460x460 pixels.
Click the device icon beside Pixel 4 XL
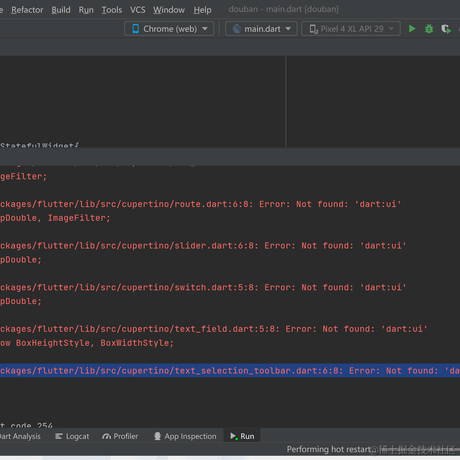point(313,29)
